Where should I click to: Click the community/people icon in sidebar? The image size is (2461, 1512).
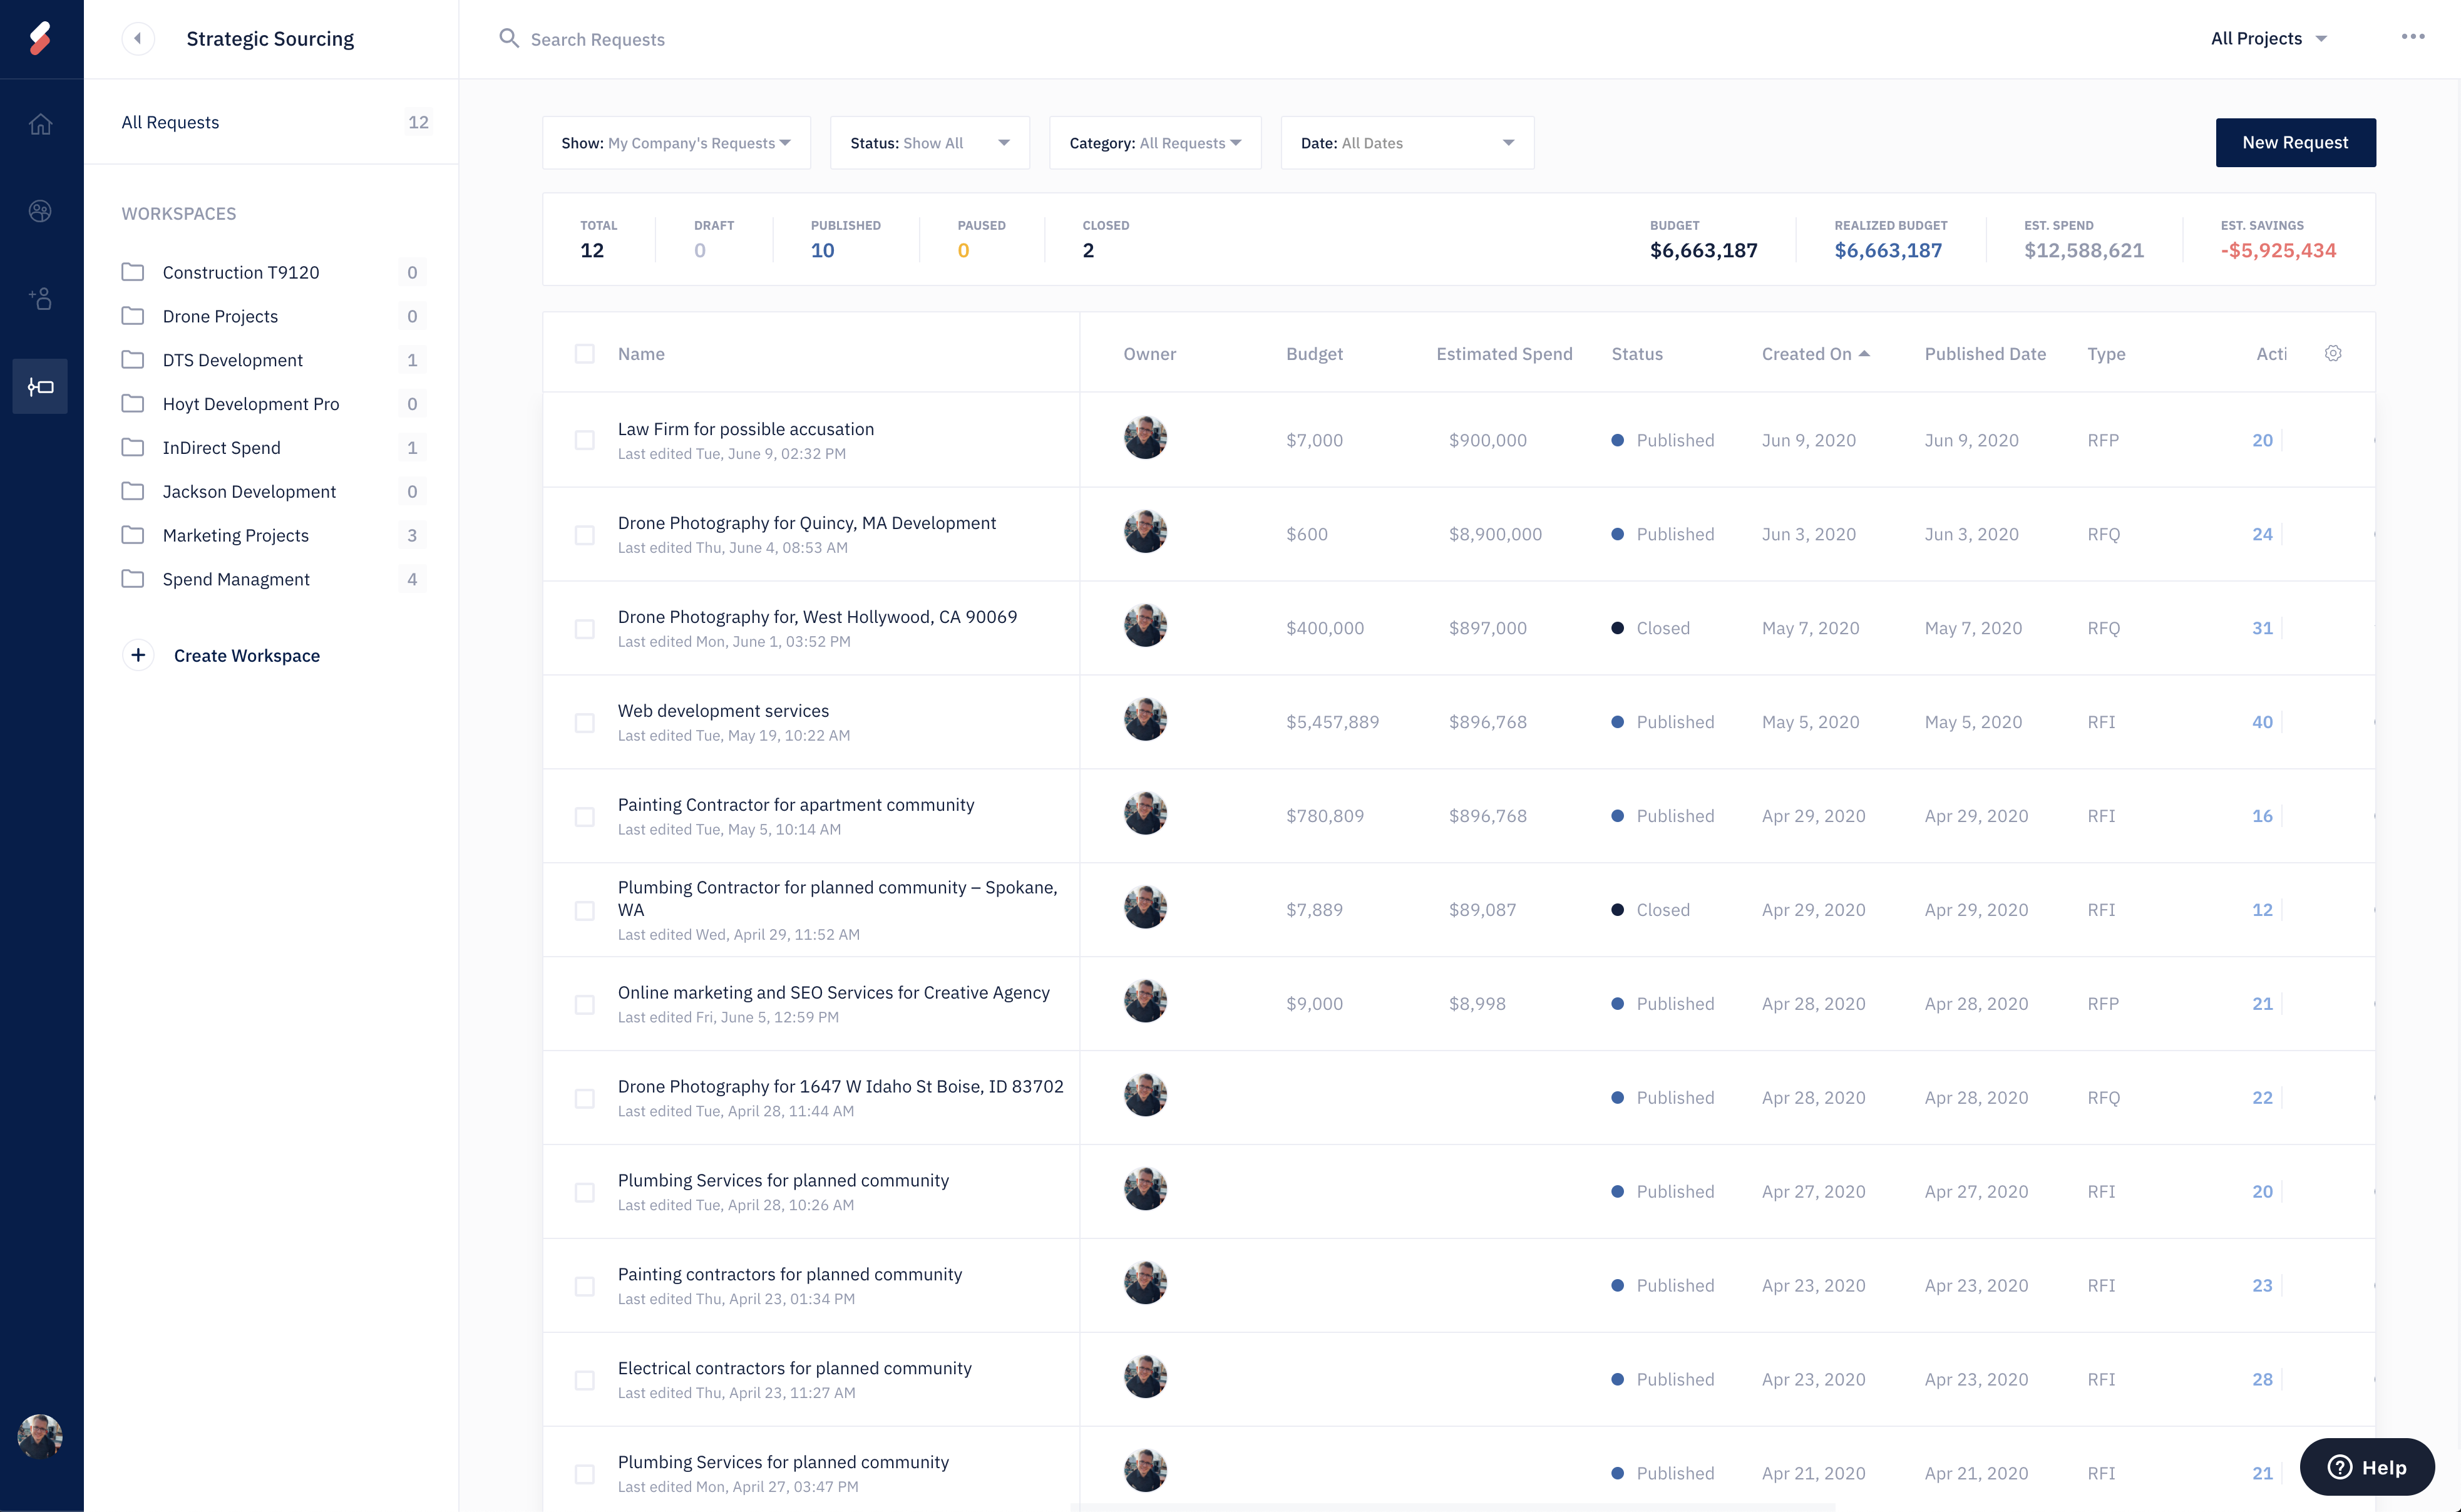tap(40, 211)
